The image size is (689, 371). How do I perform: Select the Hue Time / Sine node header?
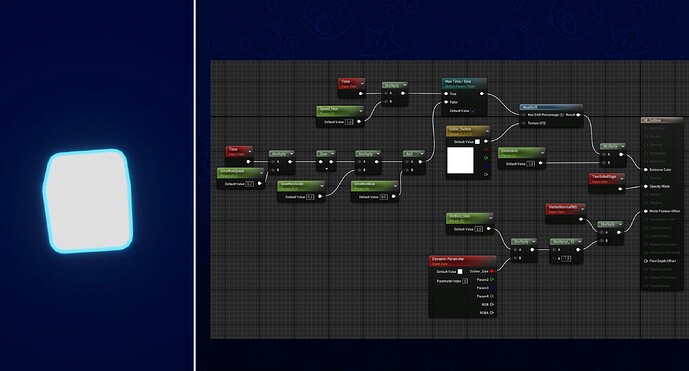[x=464, y=83]
